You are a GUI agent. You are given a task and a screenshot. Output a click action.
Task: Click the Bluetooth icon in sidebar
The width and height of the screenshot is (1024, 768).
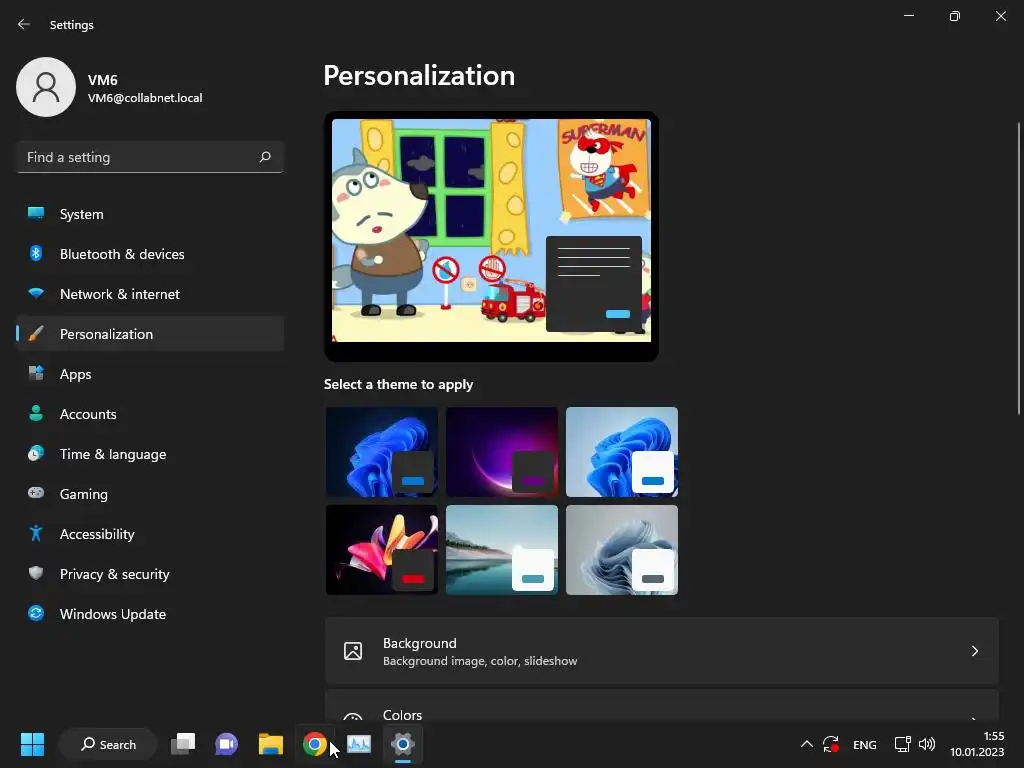36,253
